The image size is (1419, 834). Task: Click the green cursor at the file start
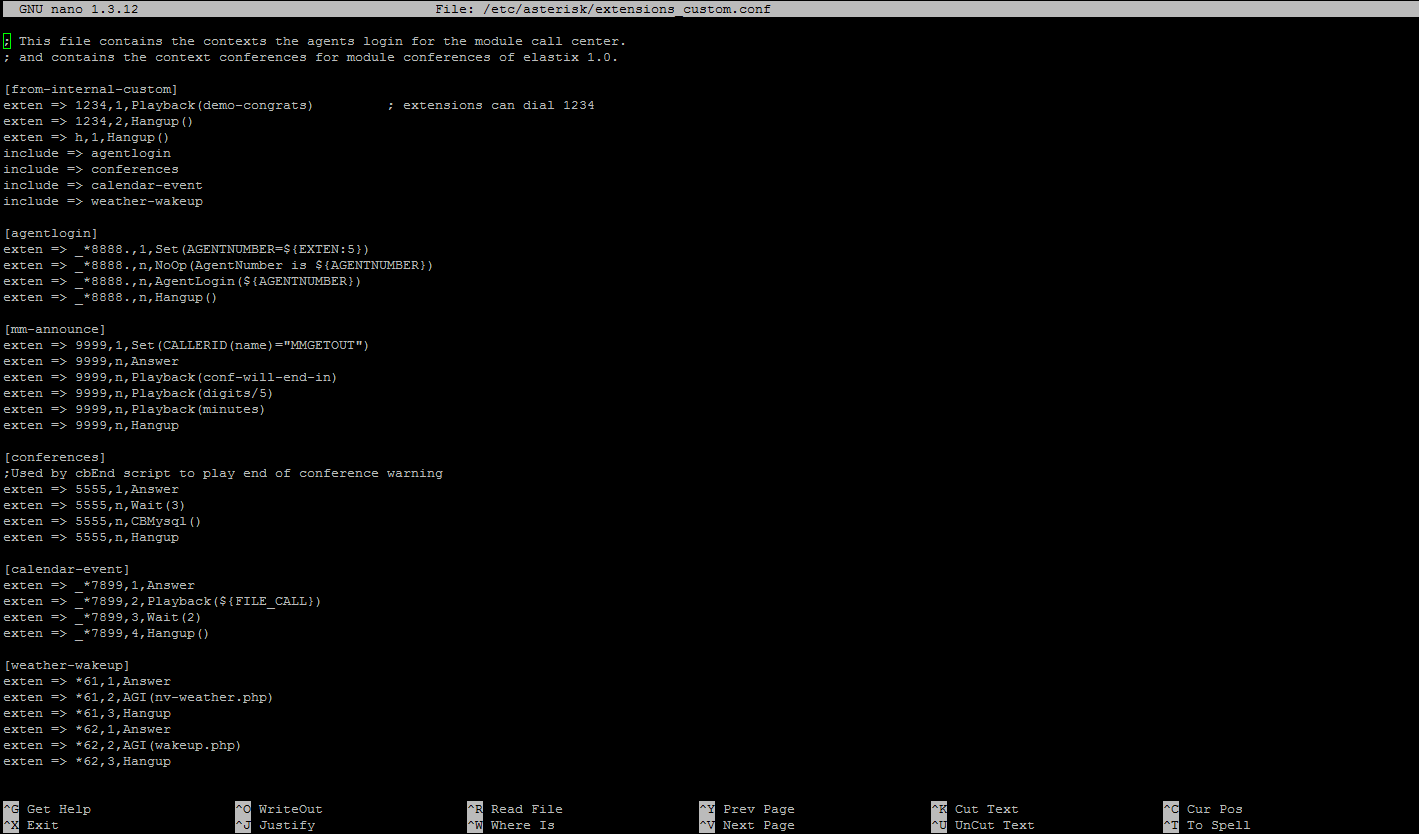7,41
